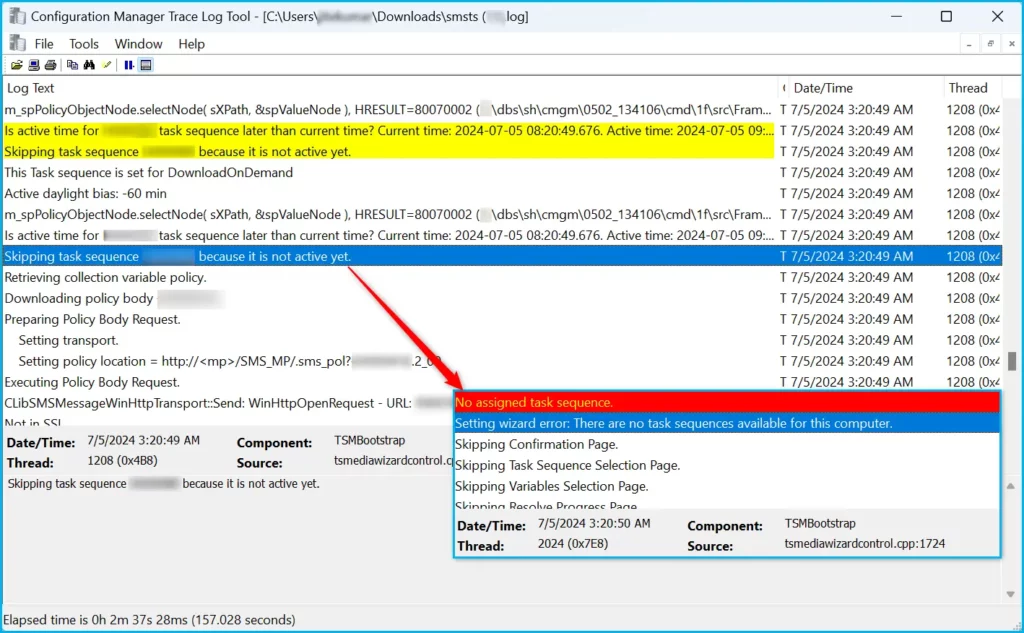Click the Highlight marker toolbar icon
Viewport: 1024px width, 633px height.
click(106, 65)
